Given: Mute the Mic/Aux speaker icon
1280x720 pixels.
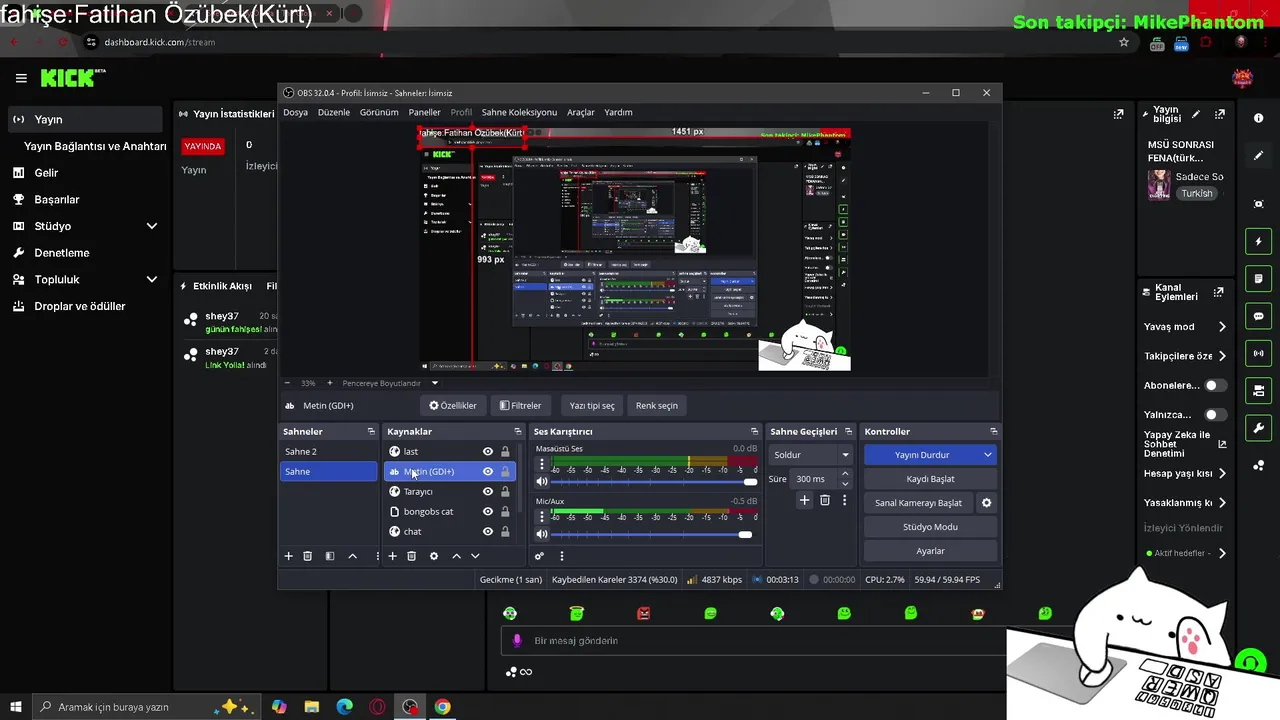Looking at the screenshot, I should point(542,535).
